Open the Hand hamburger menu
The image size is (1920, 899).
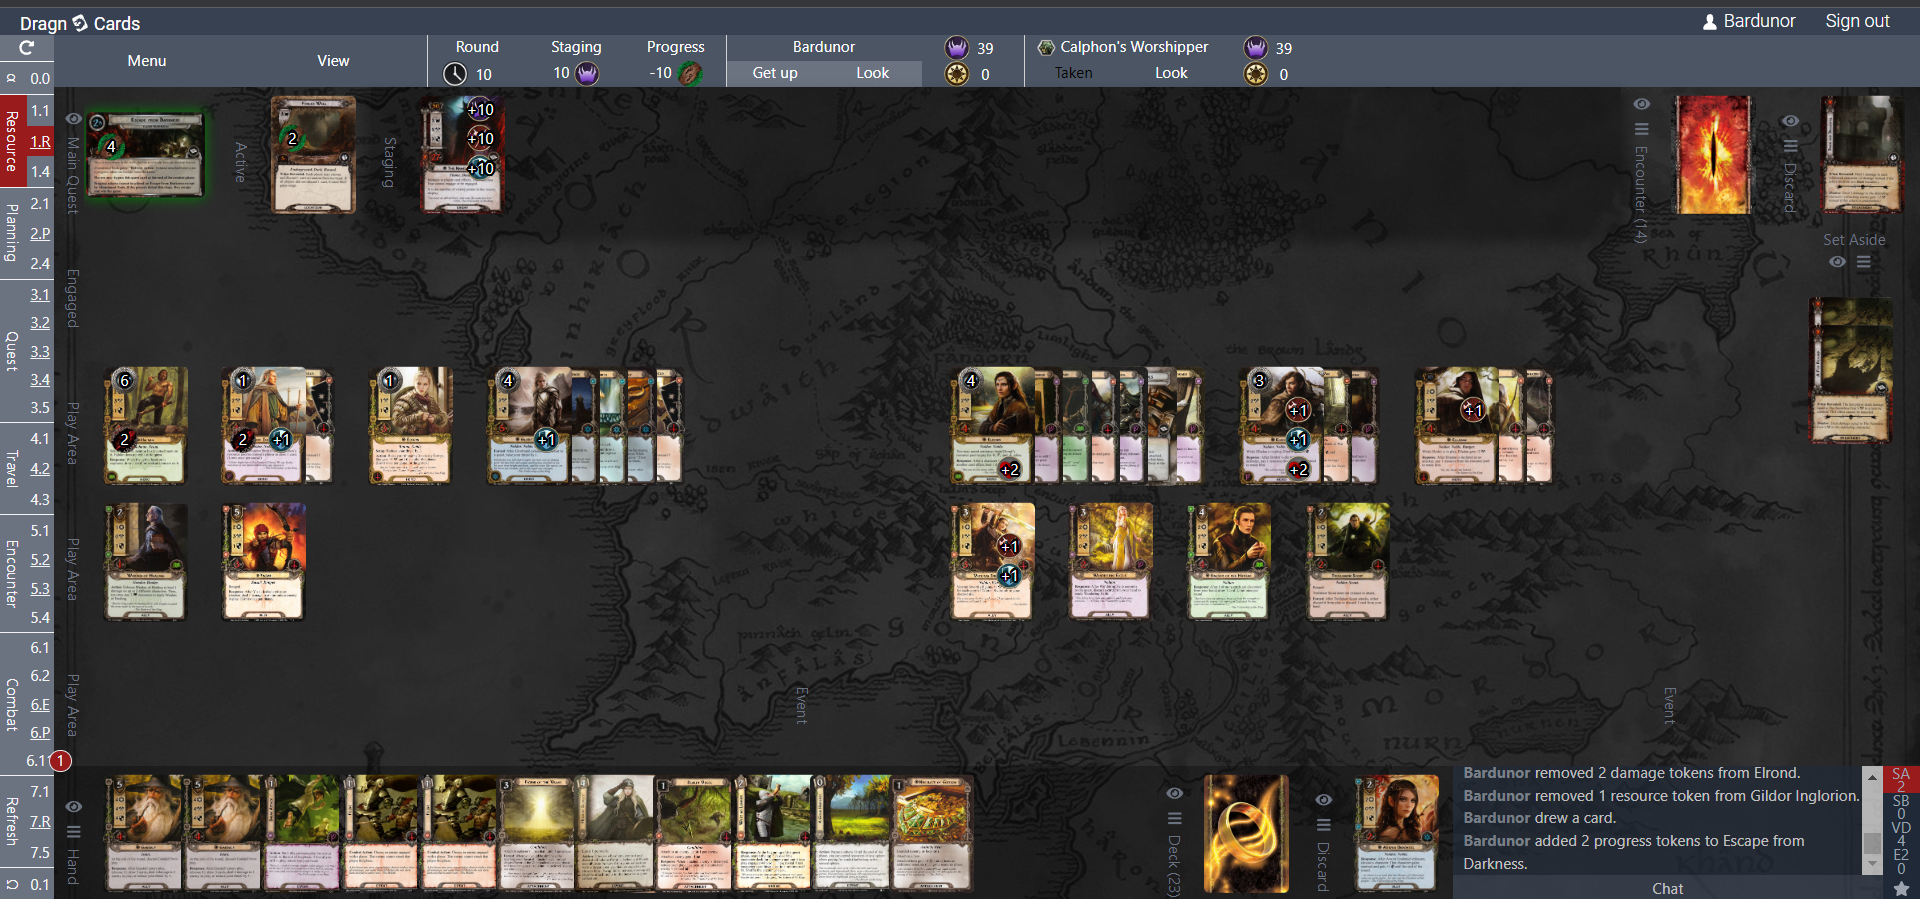[x=73, y=831]
